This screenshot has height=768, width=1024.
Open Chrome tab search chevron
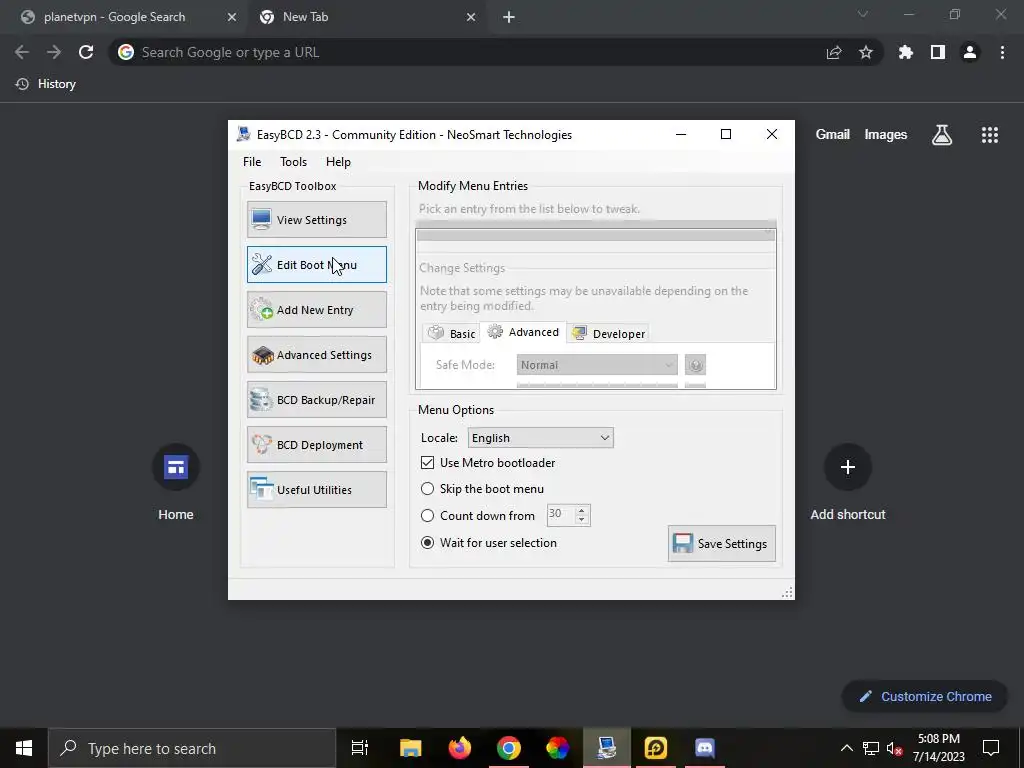point(863,14)
